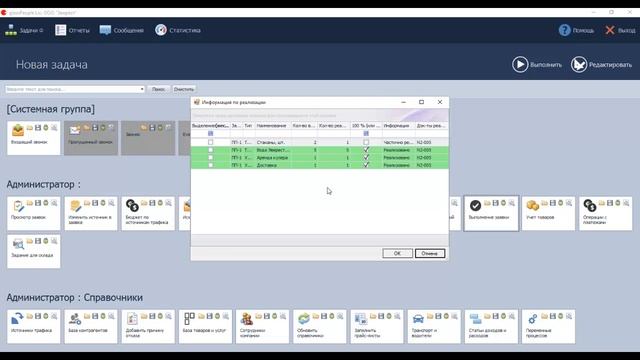The width and height of the screenshot is (640, 360).
Task: Tick selection checkbox in Вода Эверест row
Action: (211, 150)
